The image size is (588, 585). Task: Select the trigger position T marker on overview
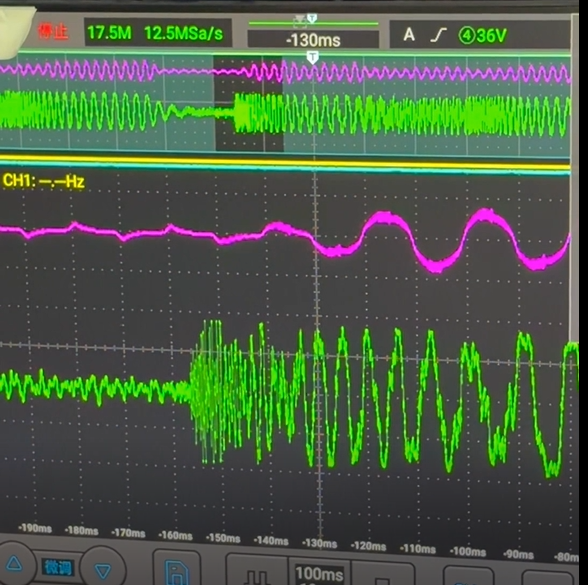pyautogui.click(x=312, y=58)
